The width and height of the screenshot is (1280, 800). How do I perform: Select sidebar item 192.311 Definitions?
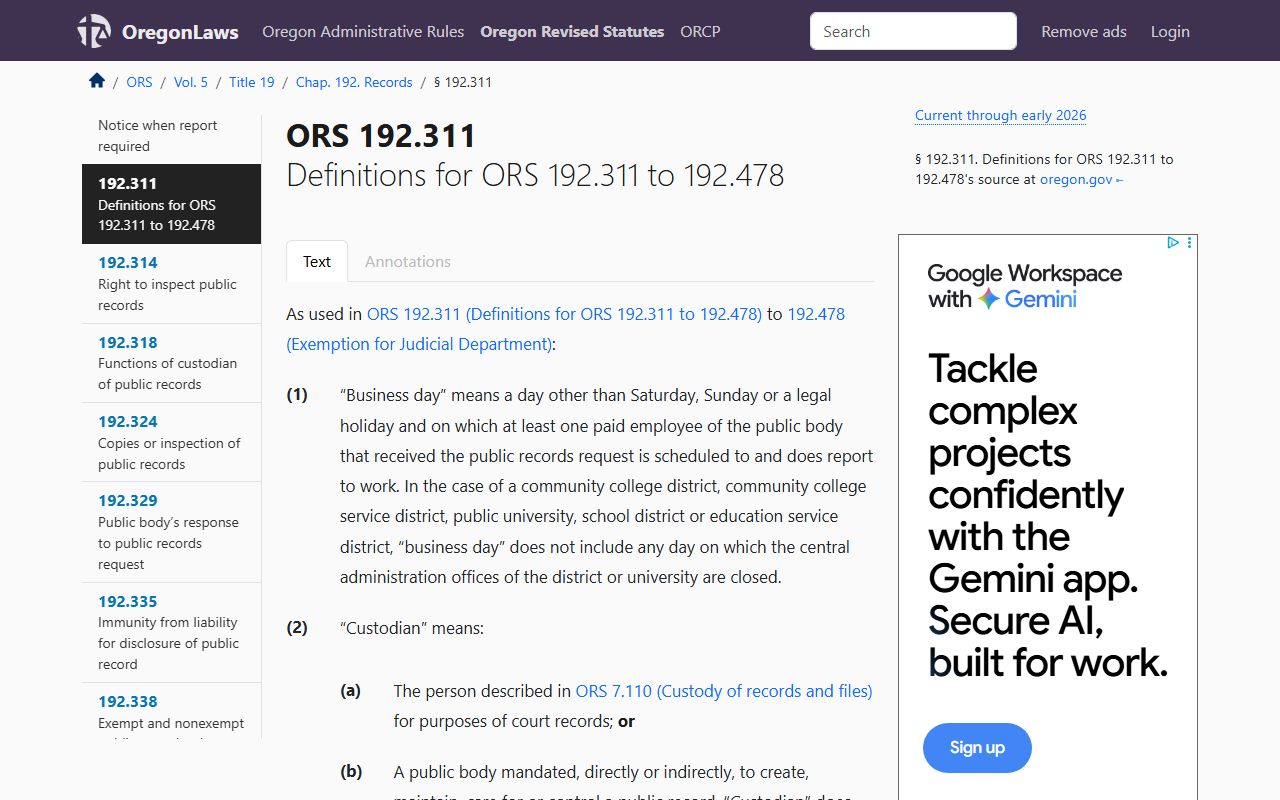(171, 204)
